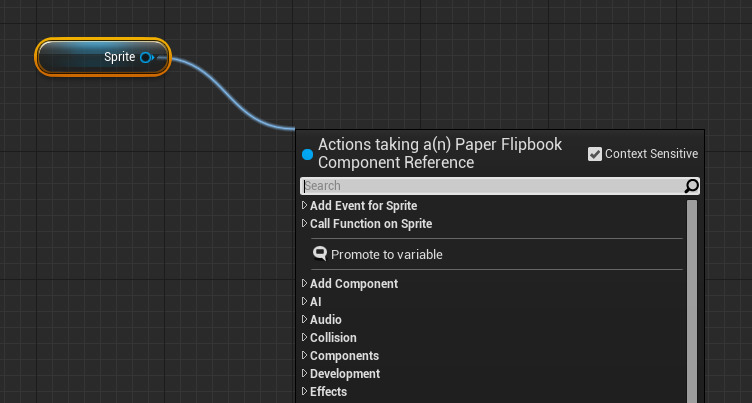Click the Promote to variable speech bubble icon
Viewport: 752px width, 403px height.
coord(320,254)
